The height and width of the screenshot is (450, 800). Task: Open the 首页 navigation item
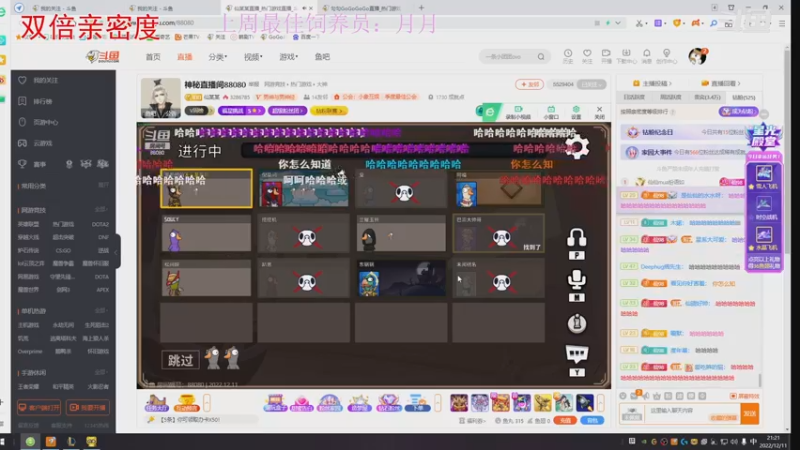click(153, 57)
